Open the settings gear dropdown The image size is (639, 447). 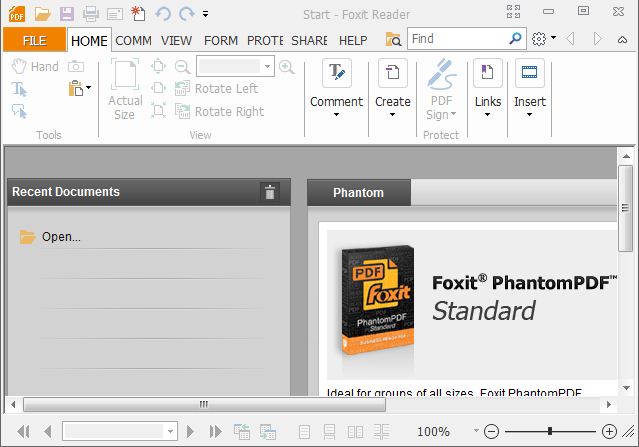click(x=544, y=39)
